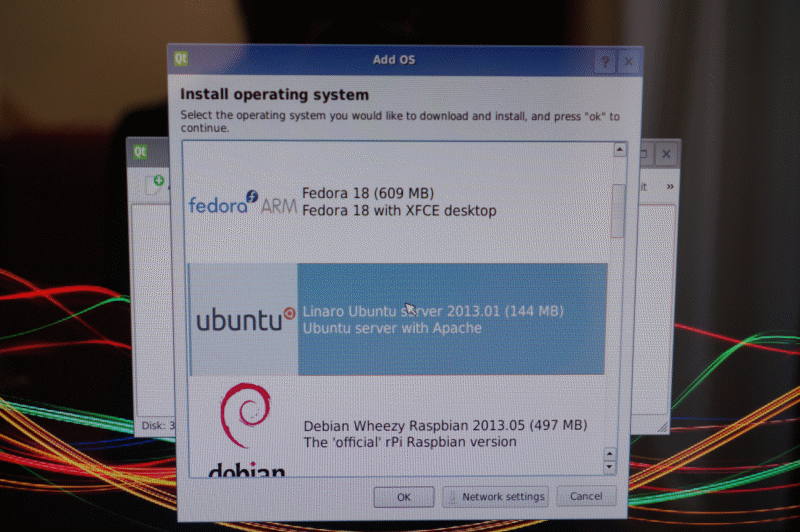
Task: Select Linaro Ubuntu server 2013.01 entry
Action: click(398, 319)
